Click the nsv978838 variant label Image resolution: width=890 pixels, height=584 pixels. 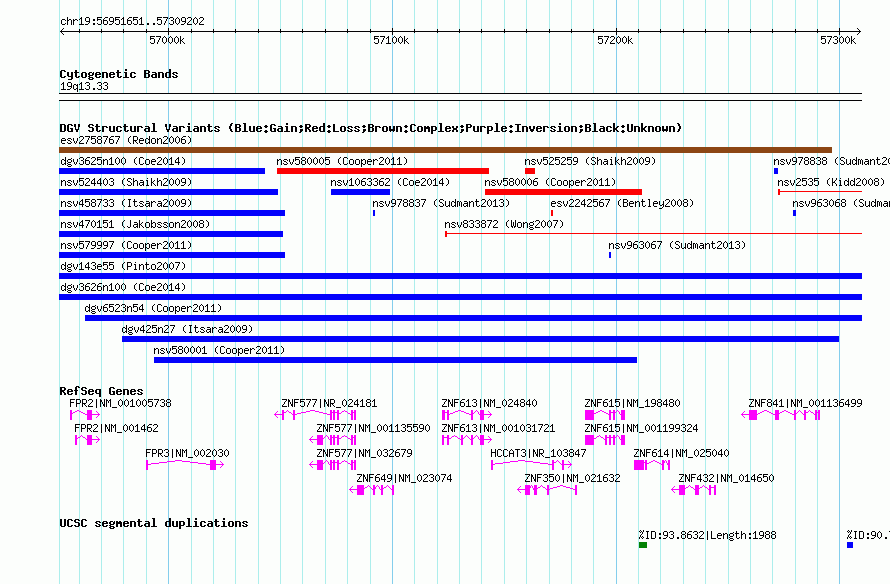(832, 161)
